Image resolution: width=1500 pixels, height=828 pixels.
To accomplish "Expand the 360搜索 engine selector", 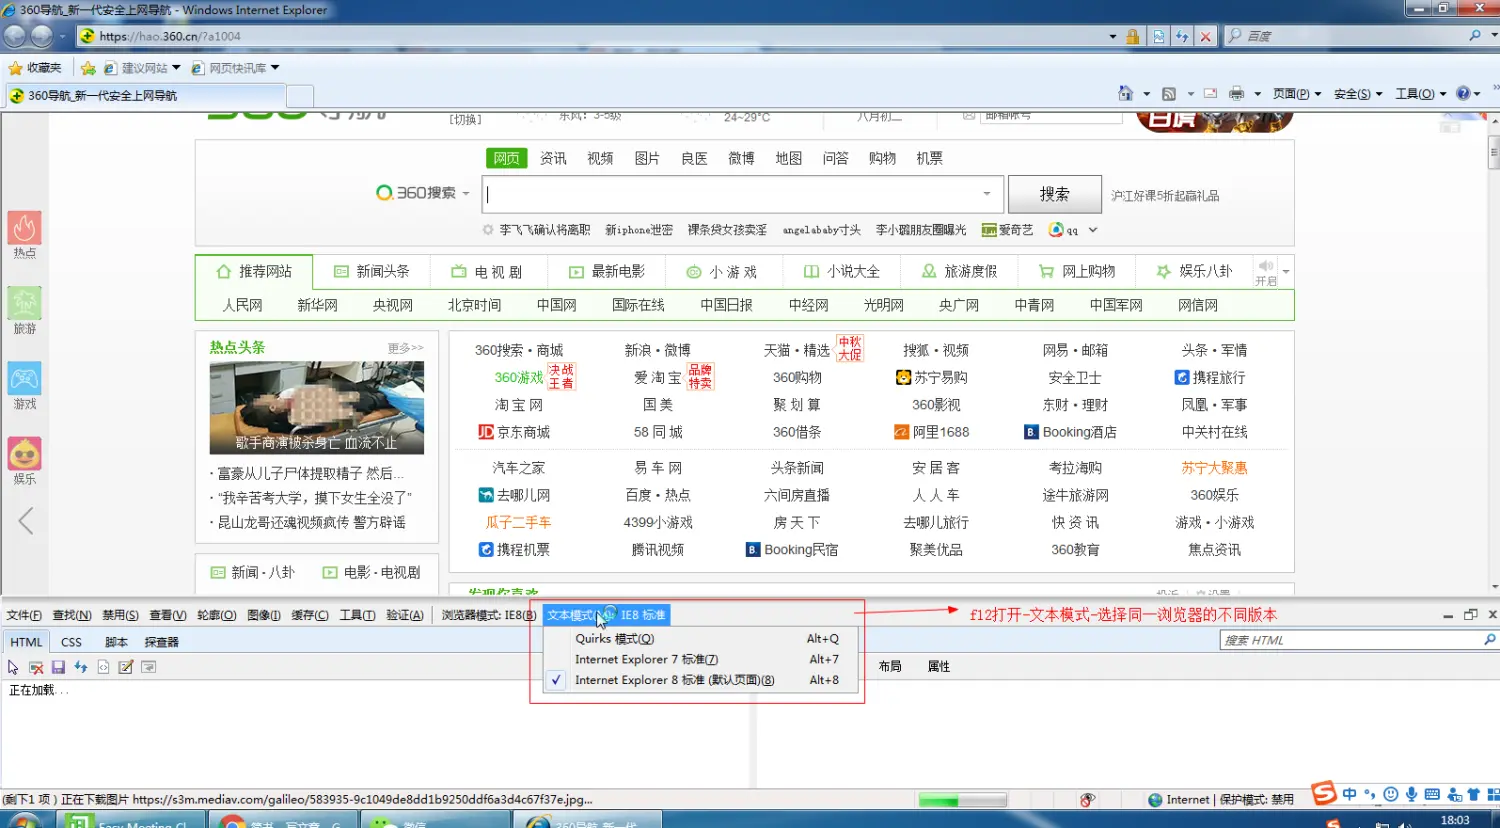I will pos(466,193).
